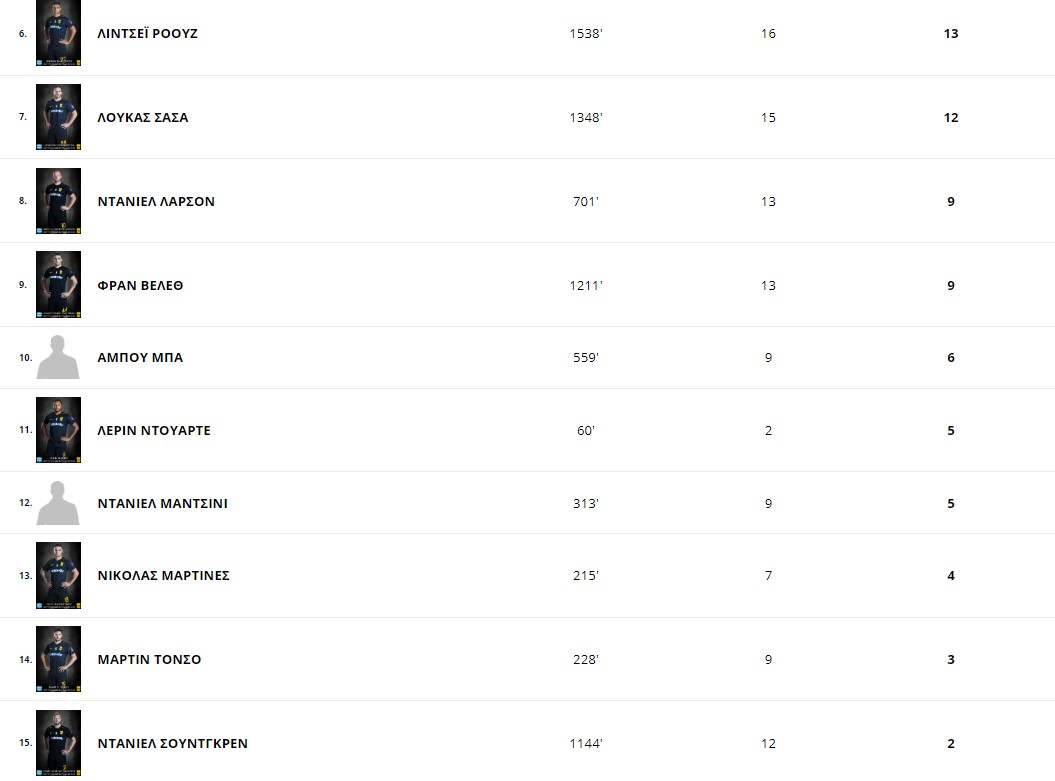
Task: Select ΜΑΡΤΙΝ ΤΟΝΣΟ name link
Action: 149,660
